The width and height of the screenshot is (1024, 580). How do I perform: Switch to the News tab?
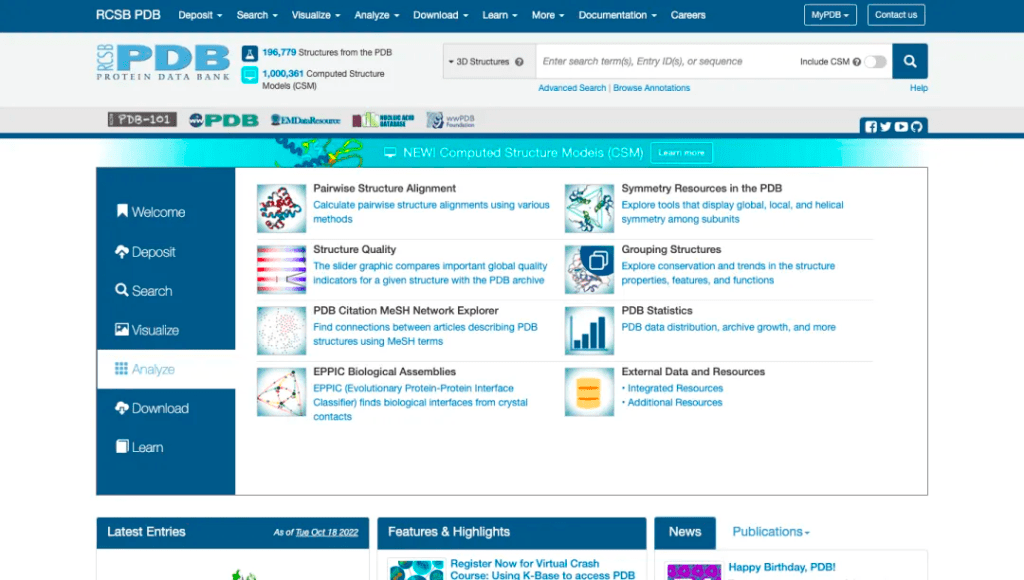pos(685,532)
